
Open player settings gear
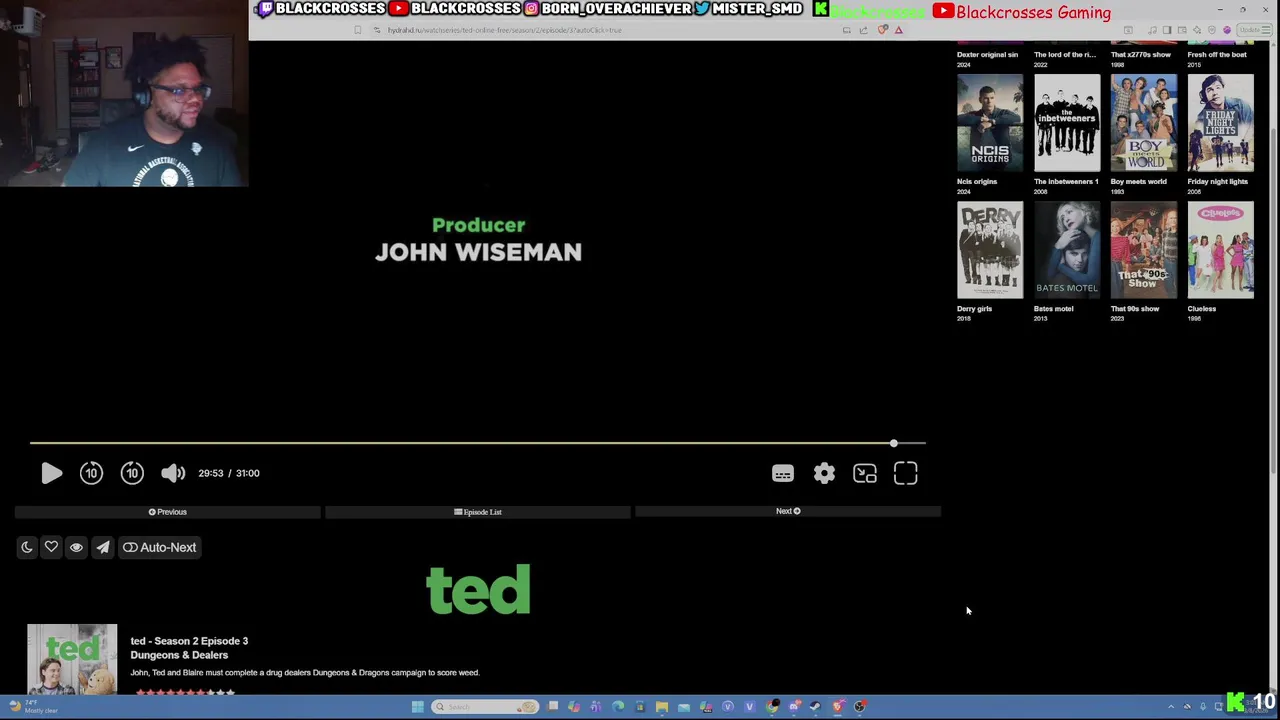(x=824, y=473)
